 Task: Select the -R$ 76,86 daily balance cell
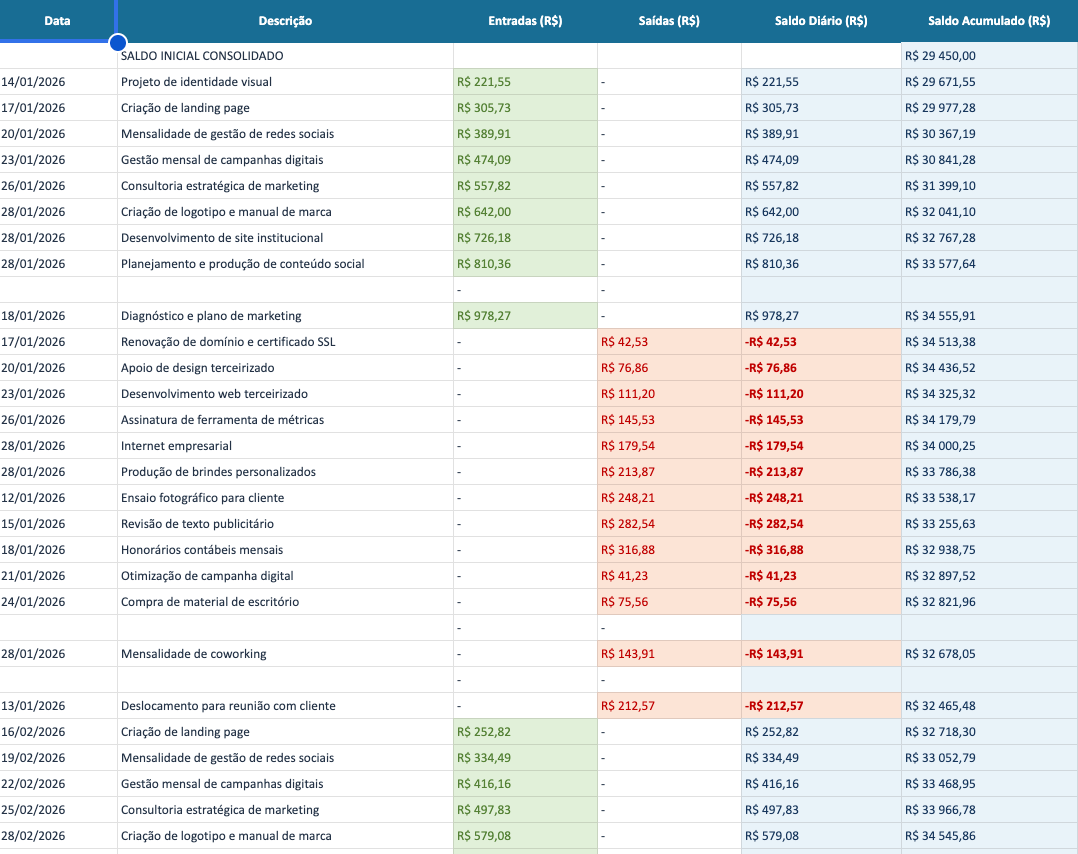click(x=821, y=368)
